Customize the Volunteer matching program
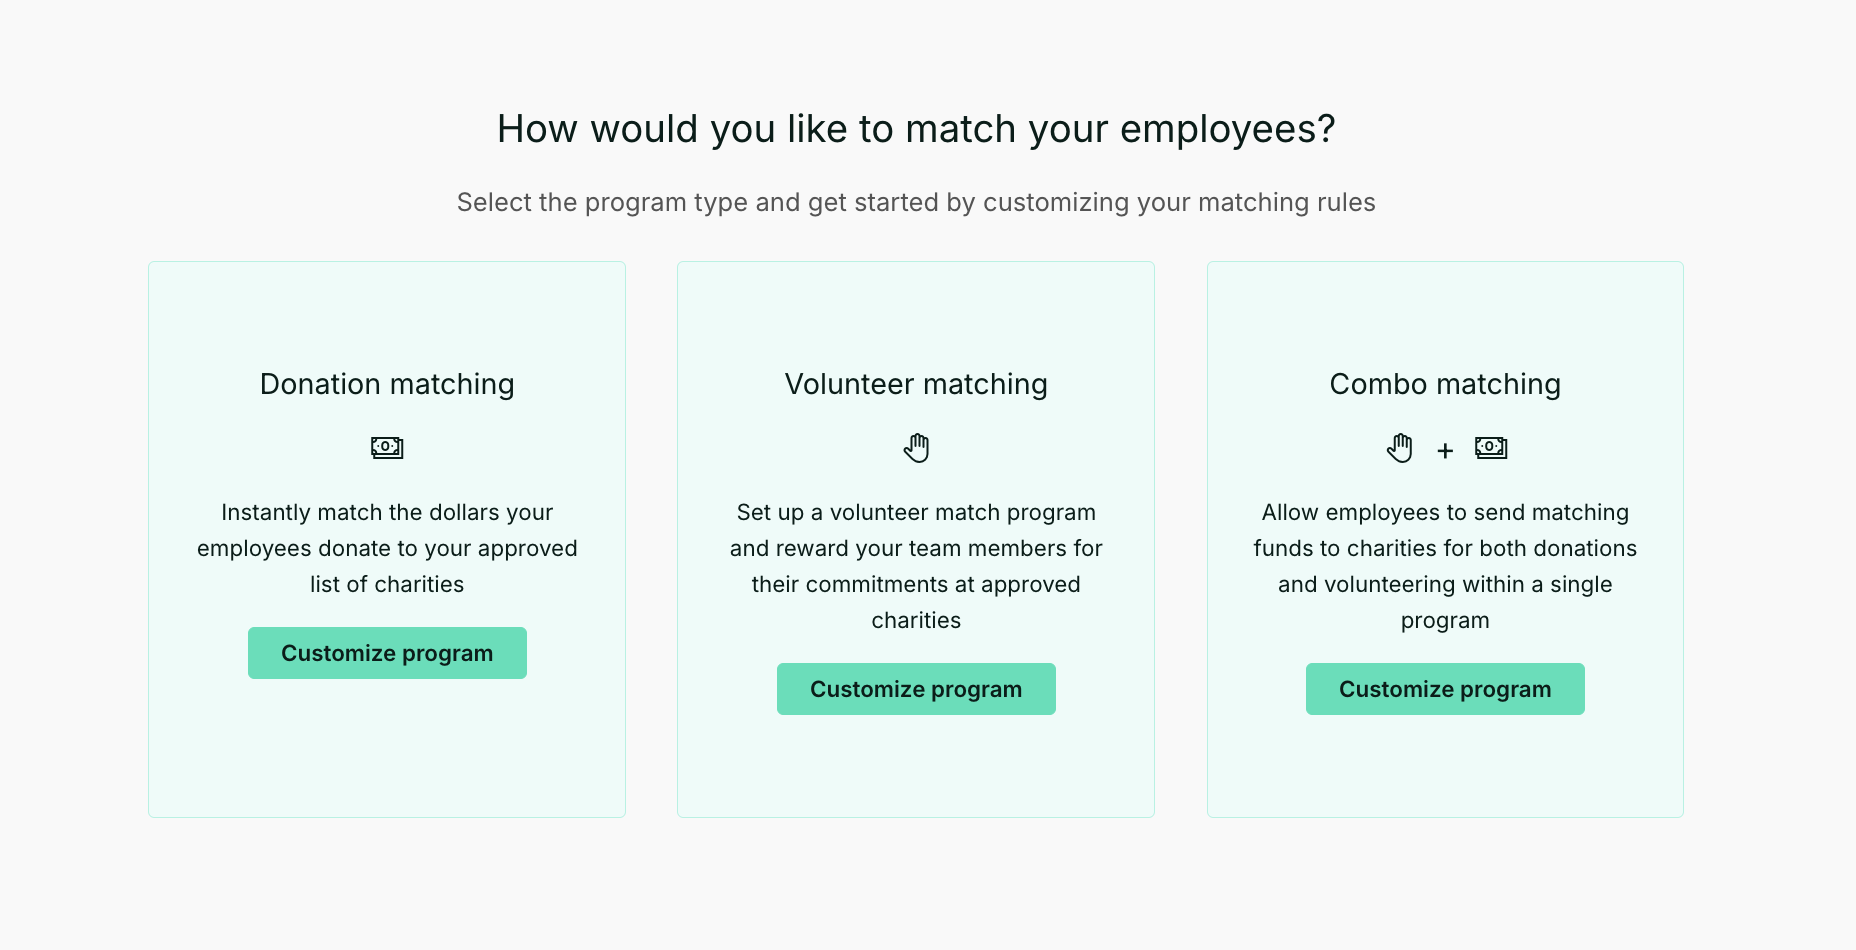 click(x=916, y=689)
